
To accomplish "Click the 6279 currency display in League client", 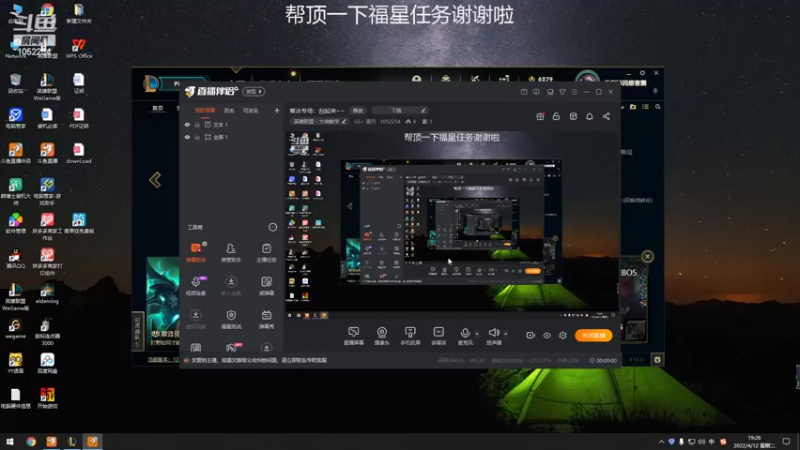I will (x=541, y=80).
